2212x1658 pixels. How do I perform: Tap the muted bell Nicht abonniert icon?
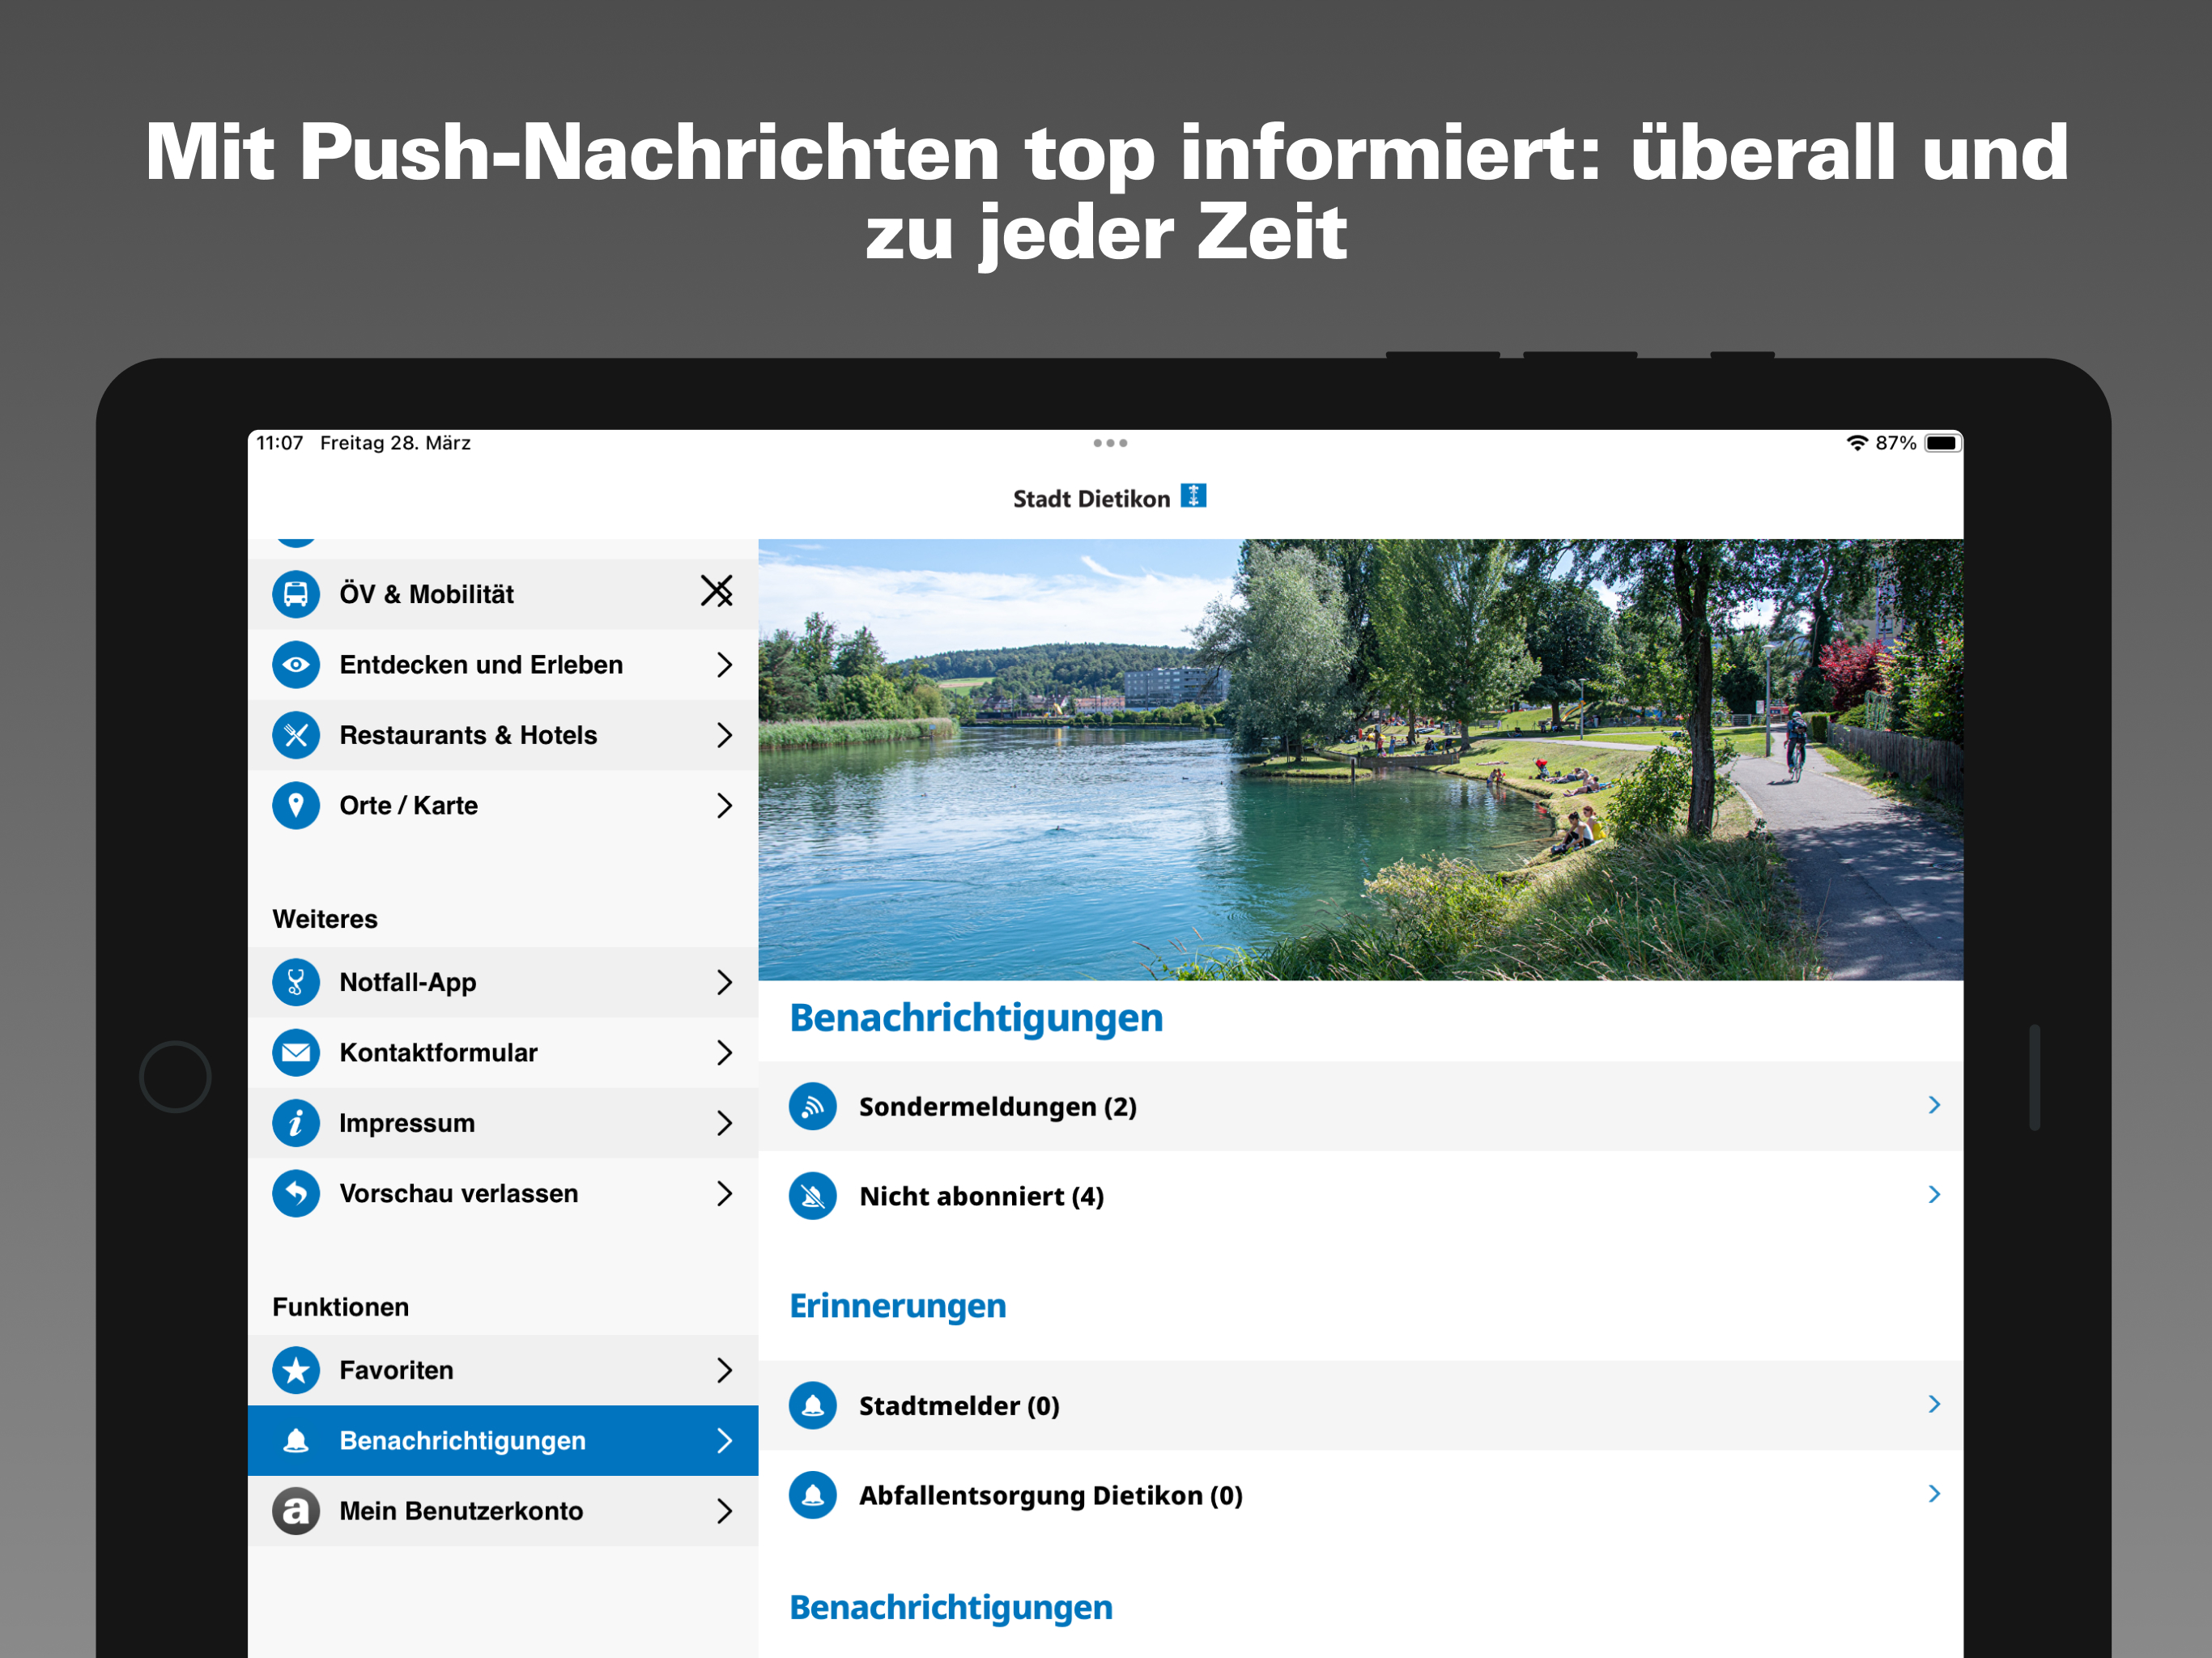[813, 1196]
